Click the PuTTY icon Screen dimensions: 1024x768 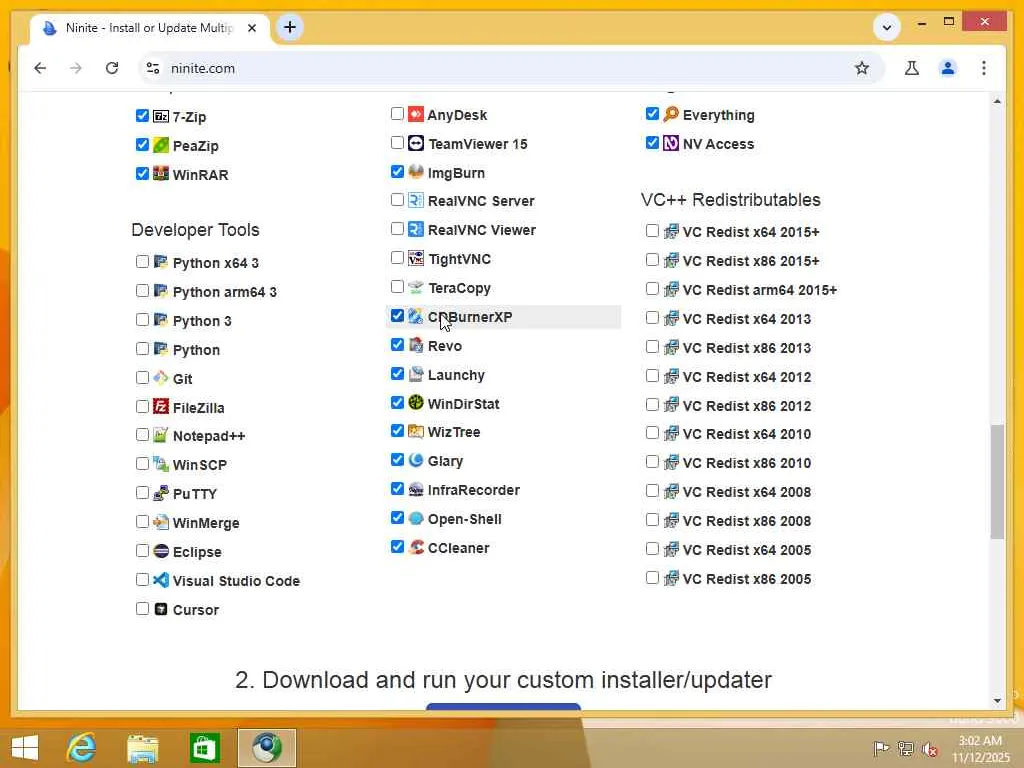[161, 493]
